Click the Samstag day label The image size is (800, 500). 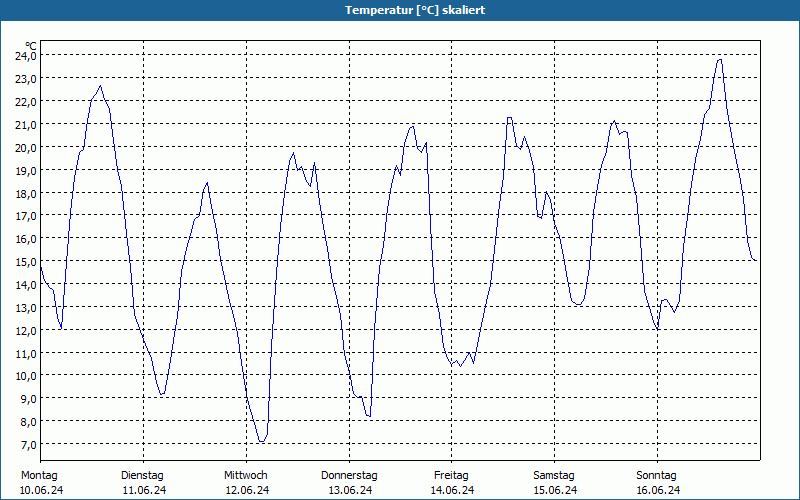tap(554, 476)
